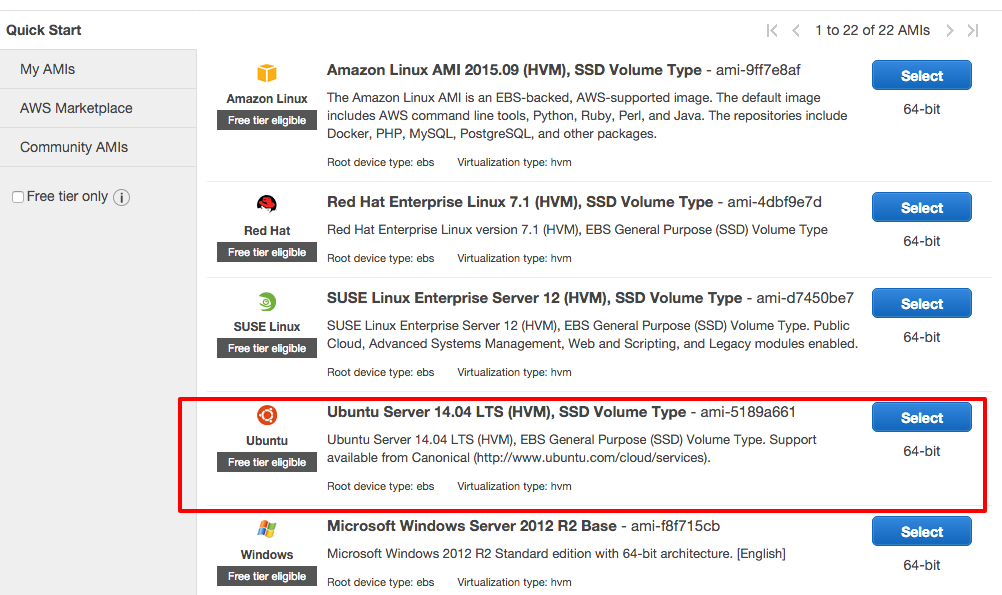Click the Amazon Linux AMI 2015.09 title

coord(514,70)
